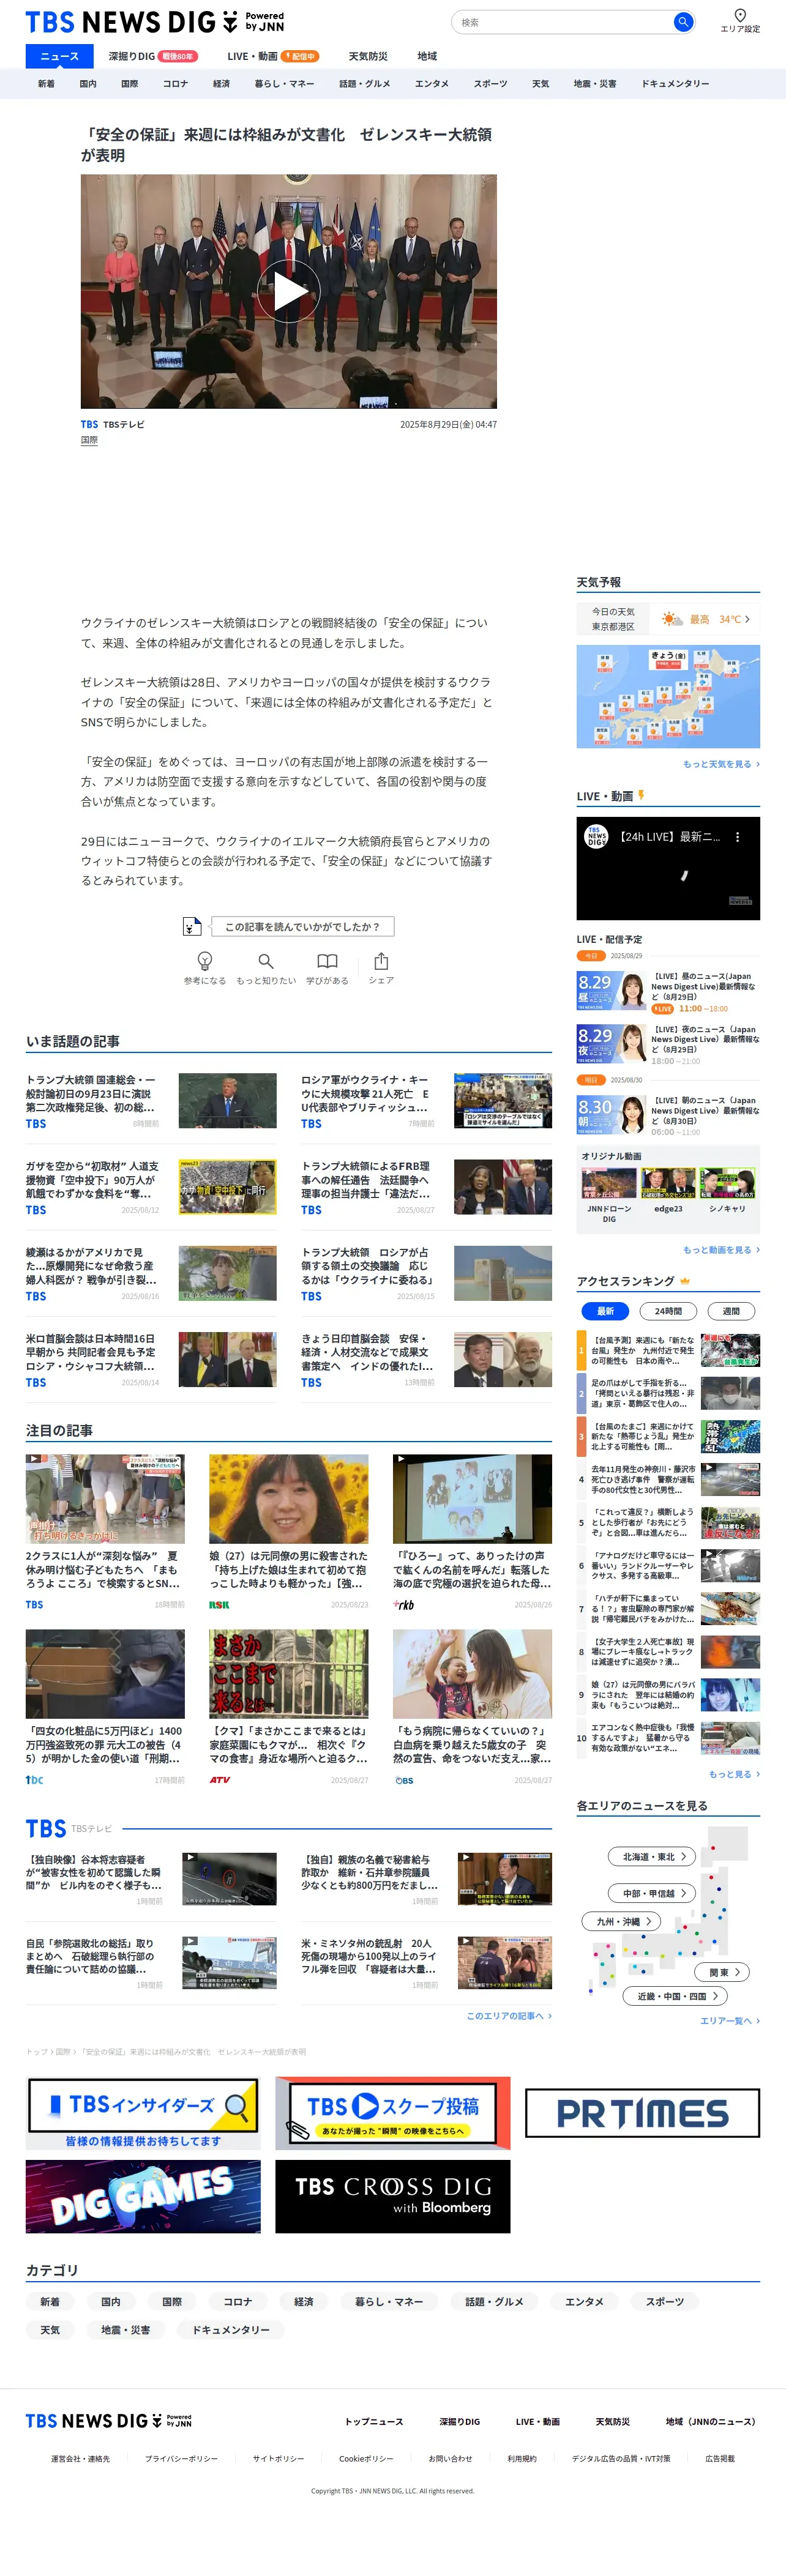Select the 地域 main tab
Viewport: 786px width, 2576px height.
(x=427, y=56)
